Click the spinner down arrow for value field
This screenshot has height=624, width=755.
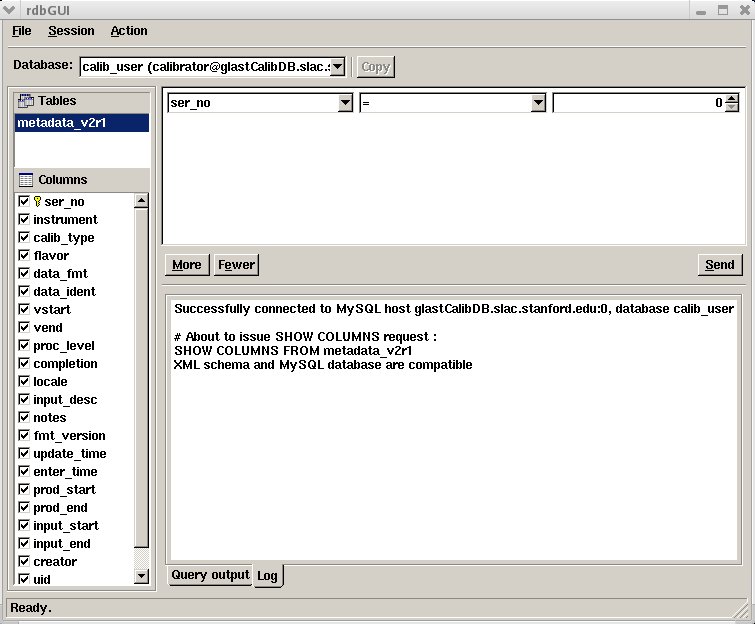(732, 107)
